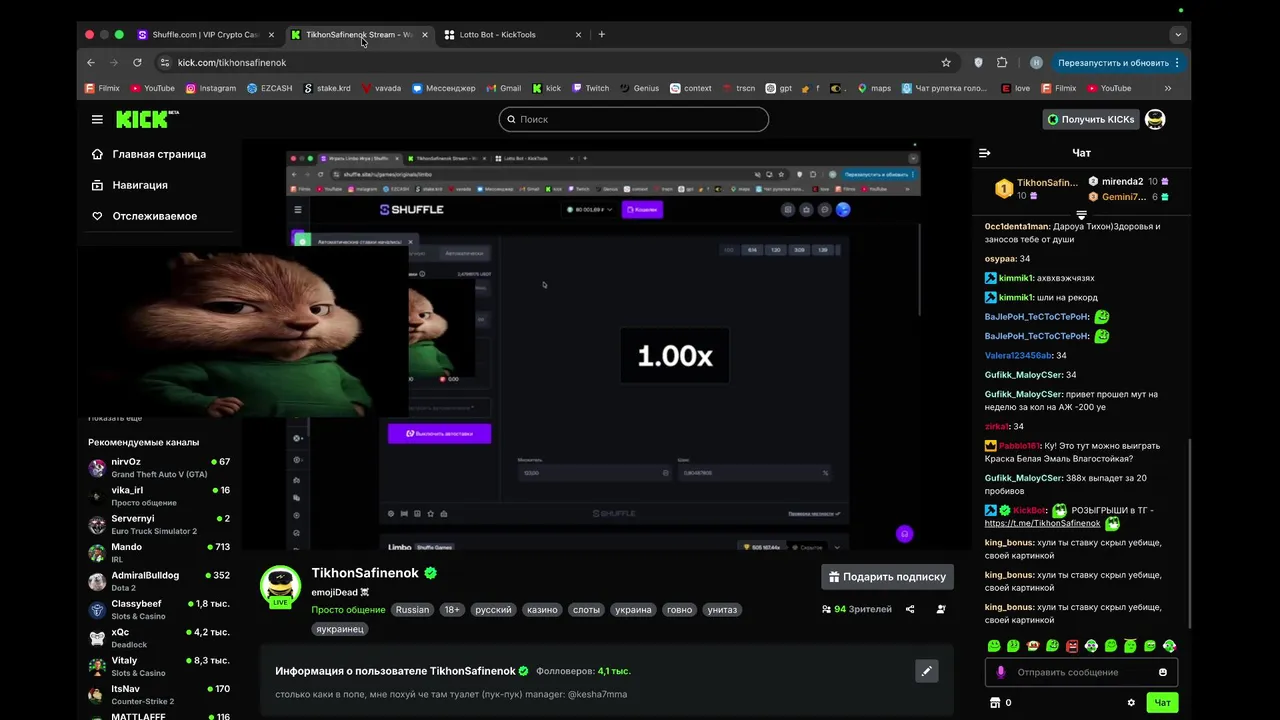
Task: Close the Lotto Bot - KickTools tab
Action: tap(578, 34)
